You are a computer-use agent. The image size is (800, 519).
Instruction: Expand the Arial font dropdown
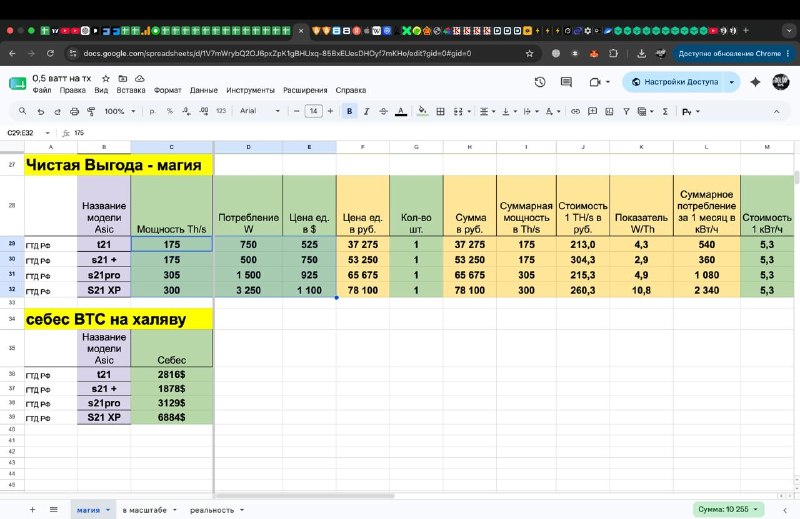[x=260, y=111]
